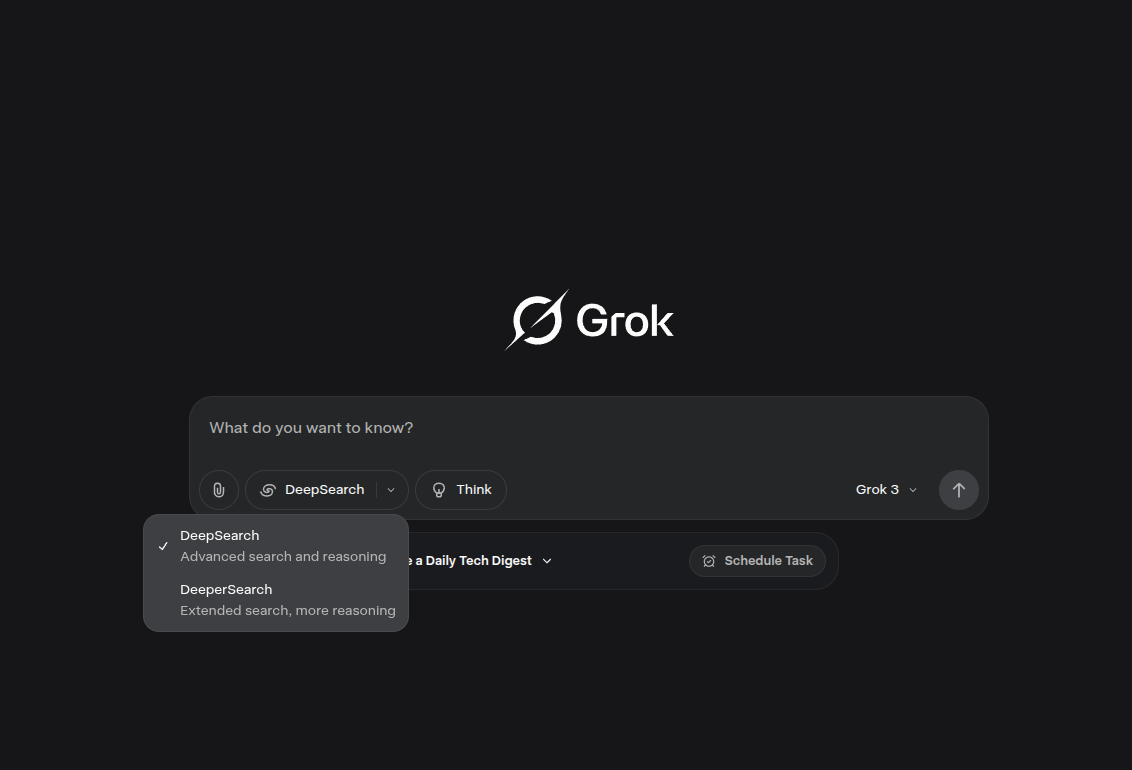Screen dimensions: 1132x770
Task: Send the message with the up-arrow button
Action: pyautogui.click(x=959, y=490)
